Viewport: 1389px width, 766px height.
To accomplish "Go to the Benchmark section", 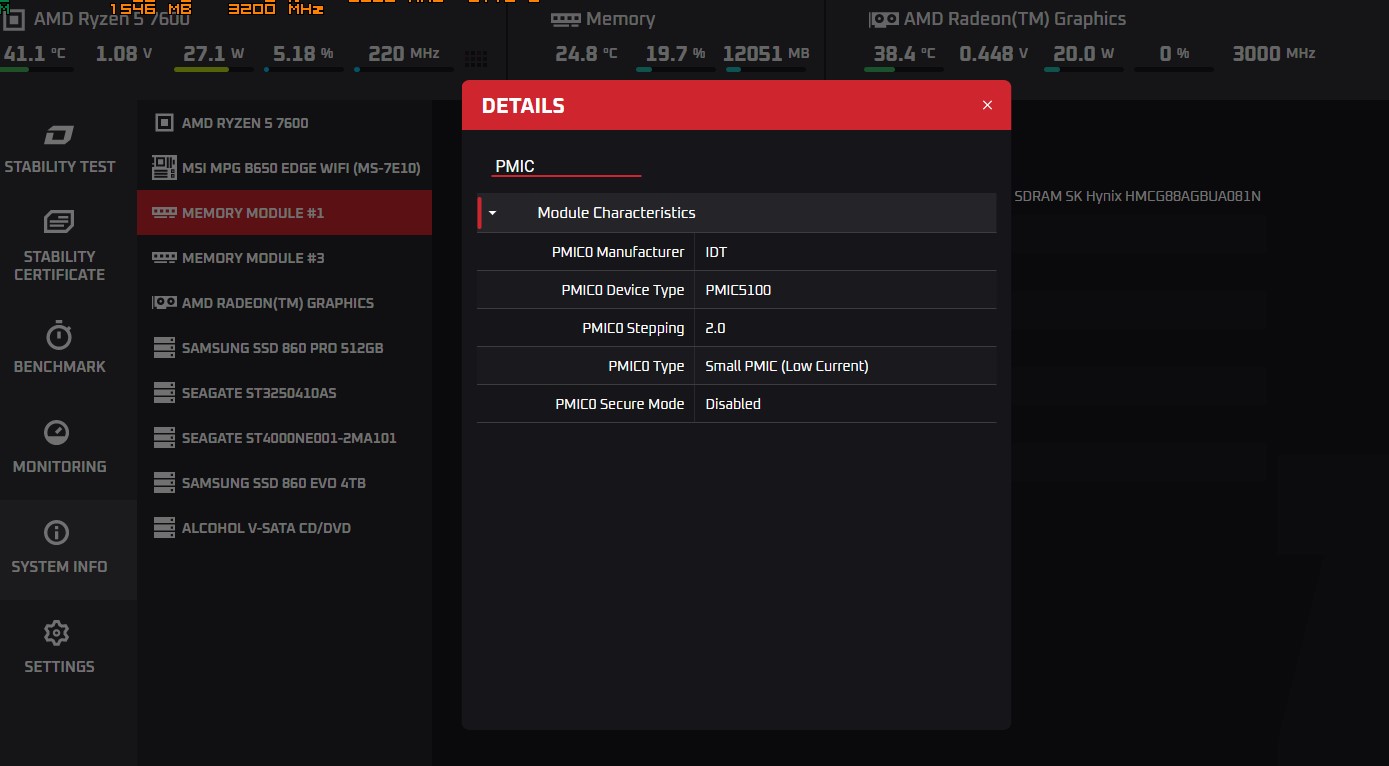I will coord(60,348).
